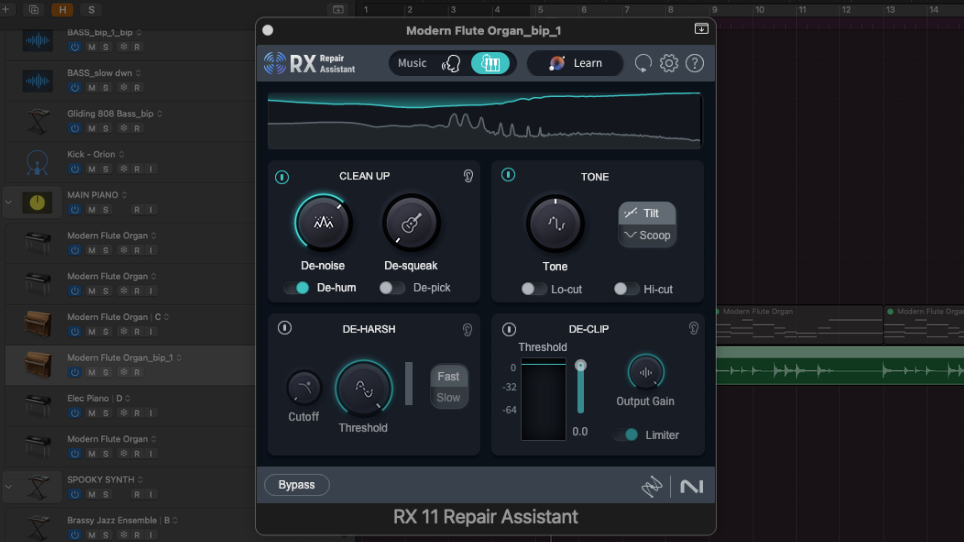Select the voice/dialogue mode head icon
Viewport: 964px width, 542px height.
tap(451, 63)
